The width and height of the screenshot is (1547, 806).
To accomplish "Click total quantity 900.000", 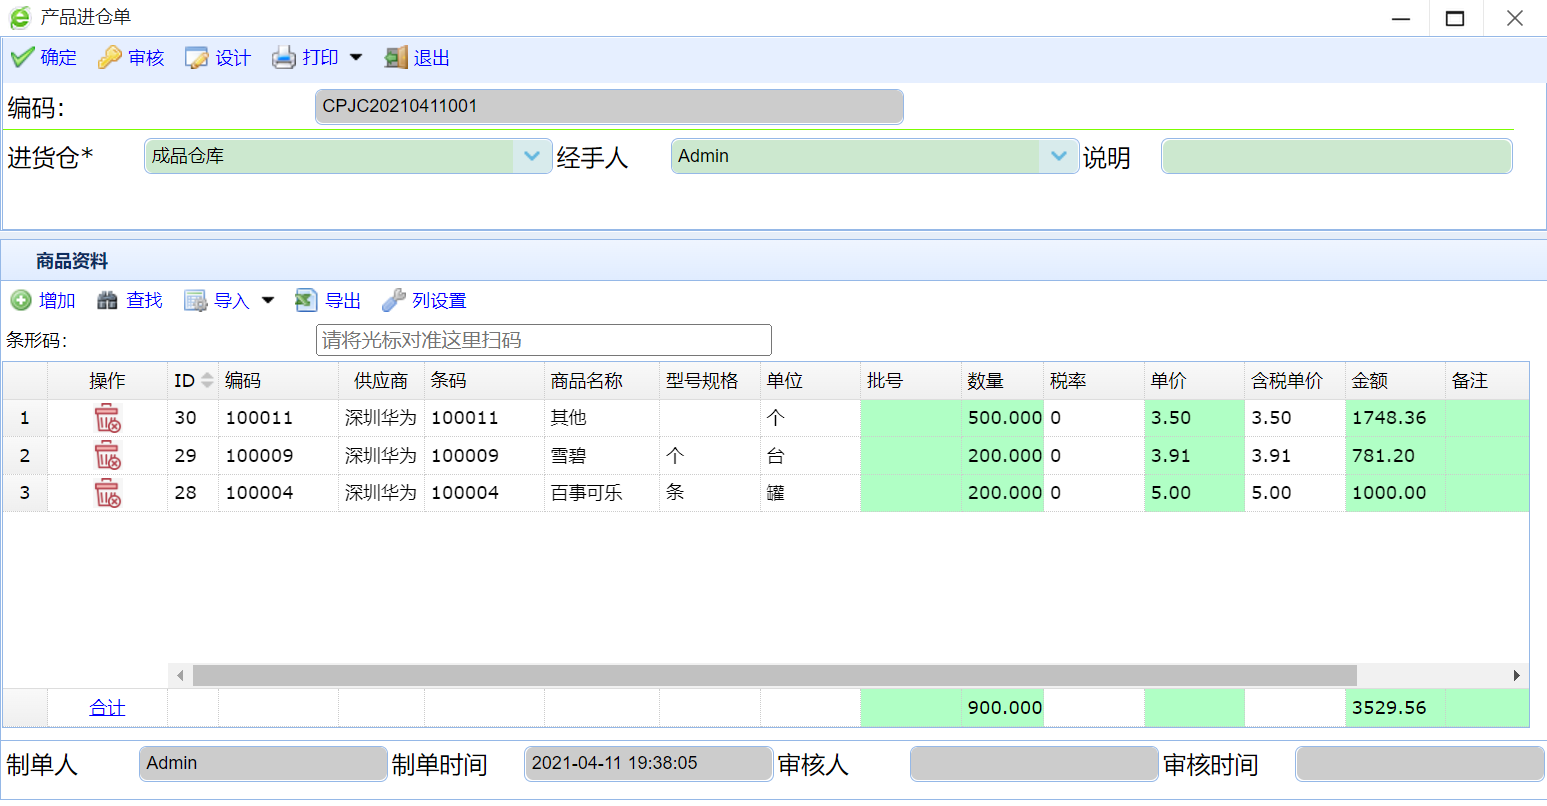I will pos(1003,708).
